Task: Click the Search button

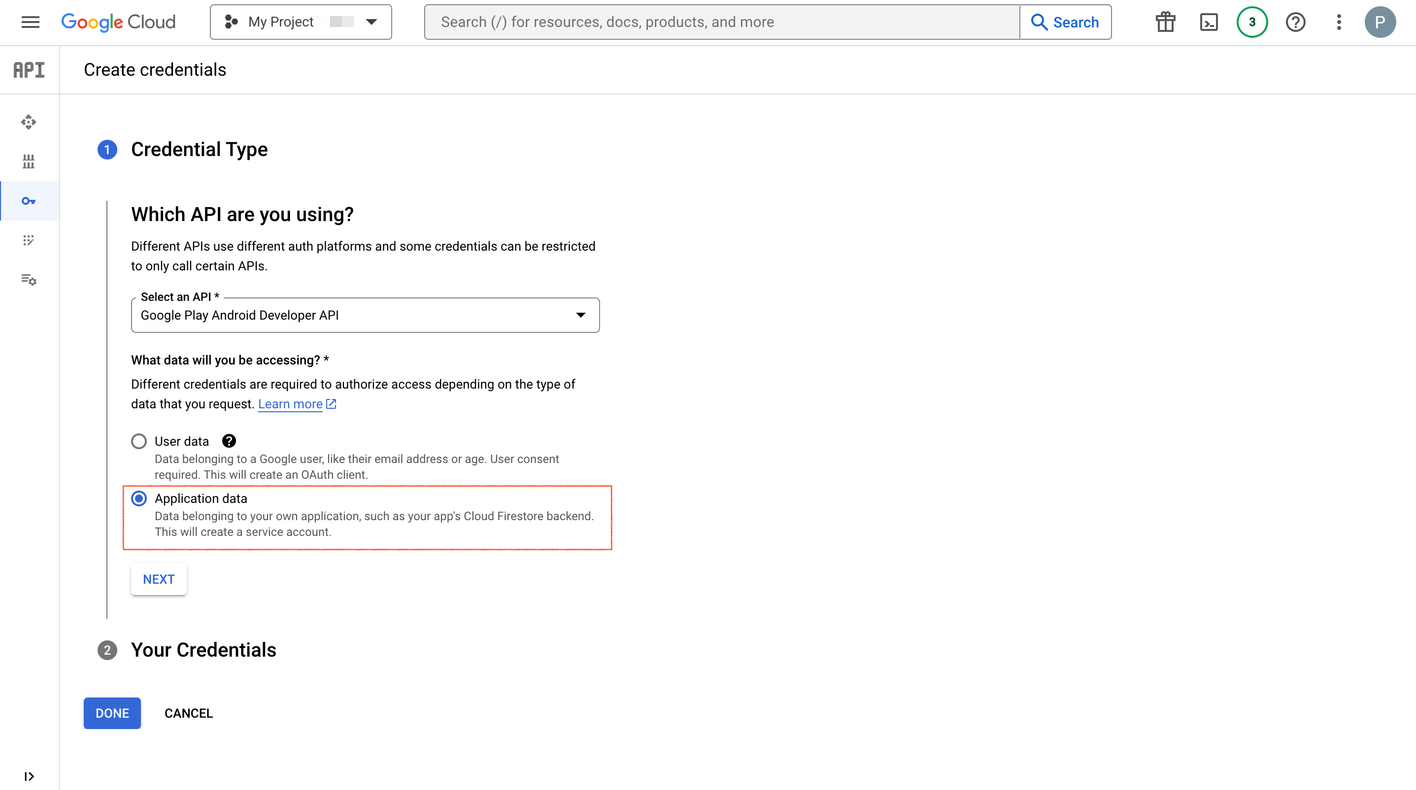Action: pos(1065,22)
